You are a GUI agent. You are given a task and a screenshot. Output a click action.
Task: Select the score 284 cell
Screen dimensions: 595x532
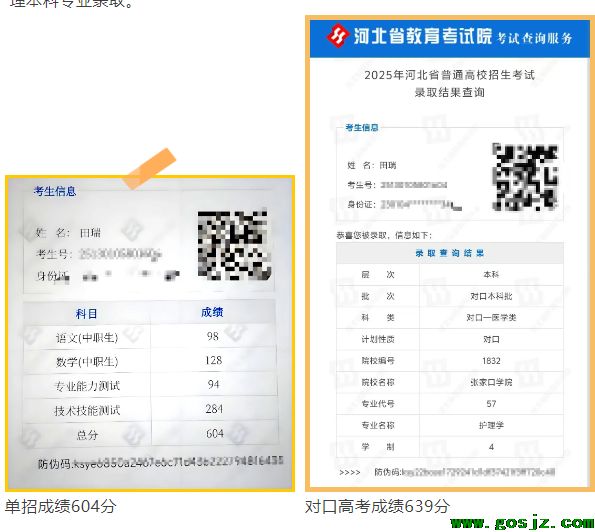click(x=214, y=409)
